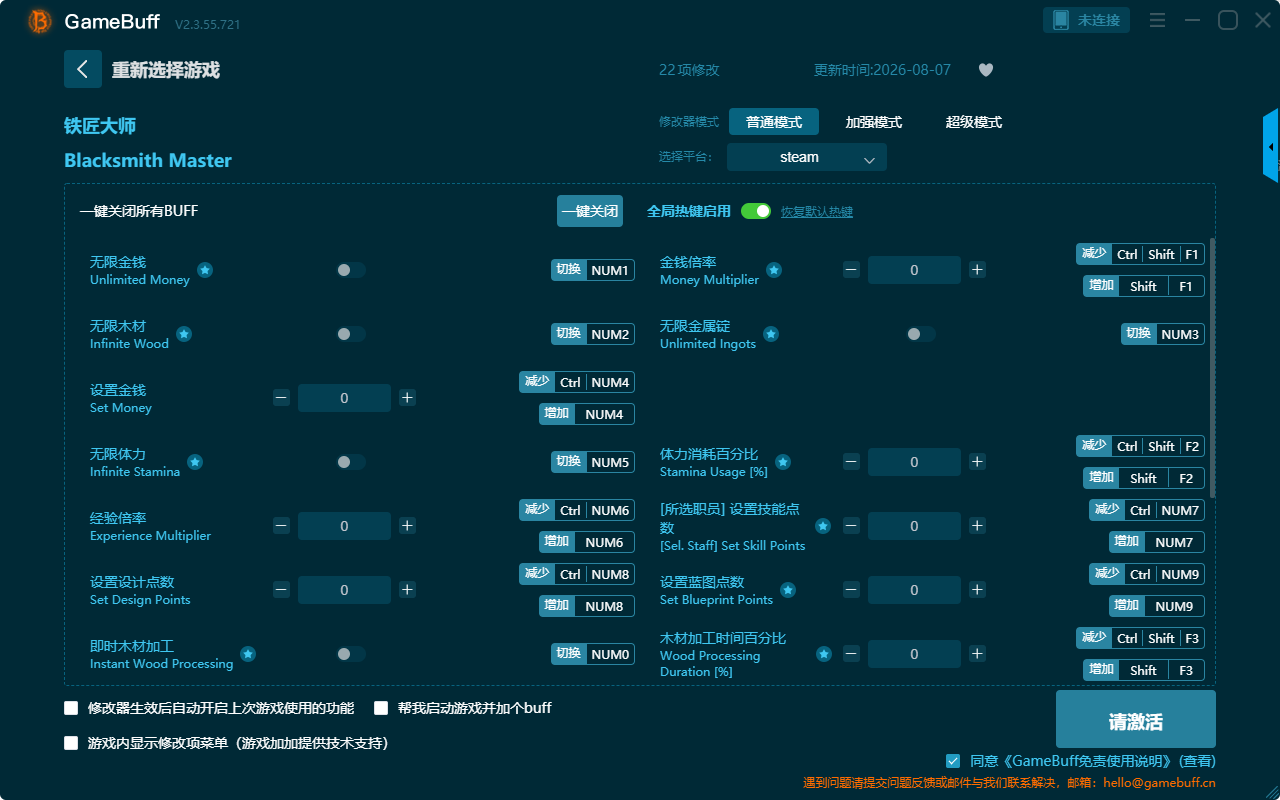Enable Infinite Stamina switch
Viewport: 1280px width, 800px height.
click(351, 462)
